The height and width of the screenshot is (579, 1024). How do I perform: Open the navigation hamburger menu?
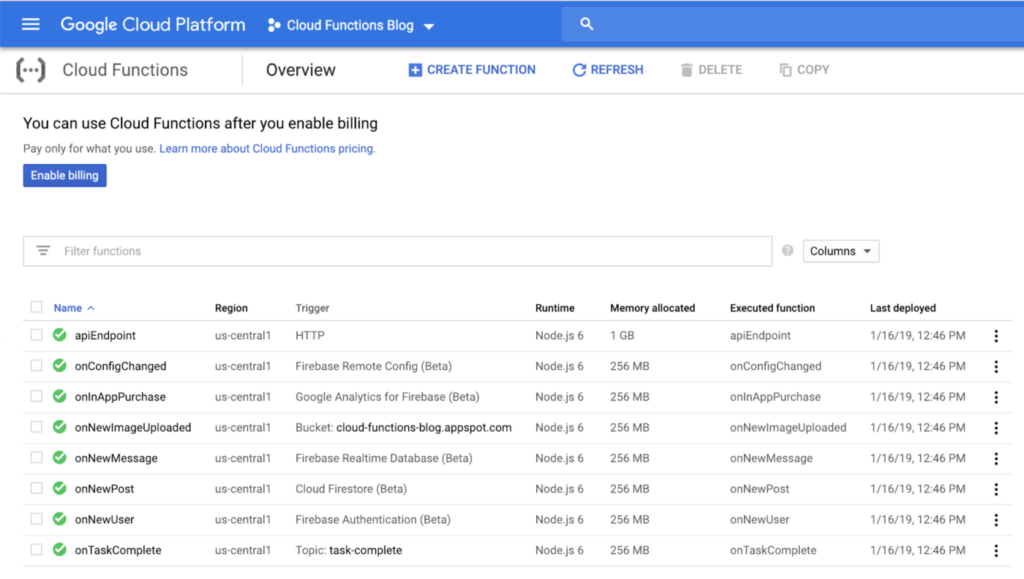click(30, 24)
